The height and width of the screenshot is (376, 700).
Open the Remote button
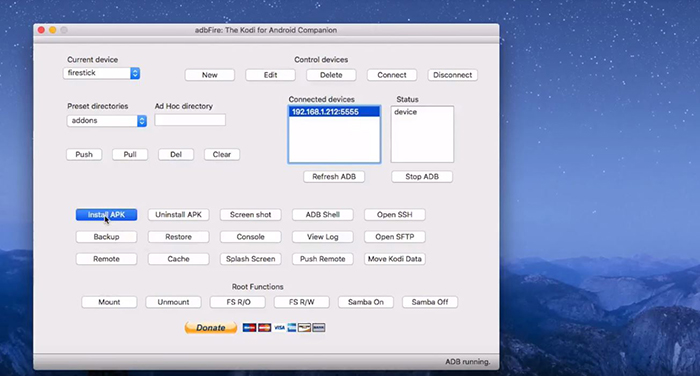click(x=106, y=259)
